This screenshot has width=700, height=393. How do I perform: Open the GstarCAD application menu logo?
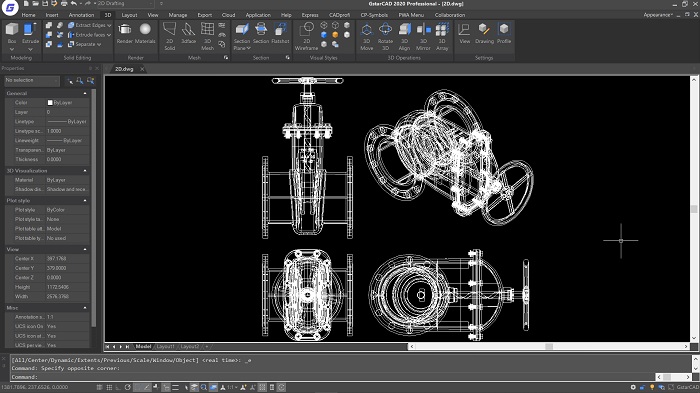(x=10, y=8)
